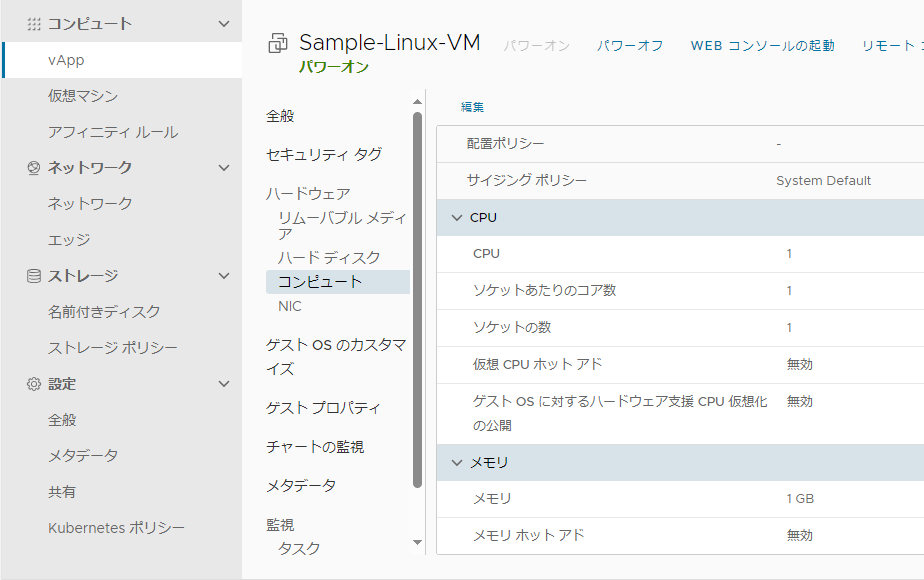Screen dimensions: 924x580
Task: Collapse the メモリ details section
Action: coord(458,463)
